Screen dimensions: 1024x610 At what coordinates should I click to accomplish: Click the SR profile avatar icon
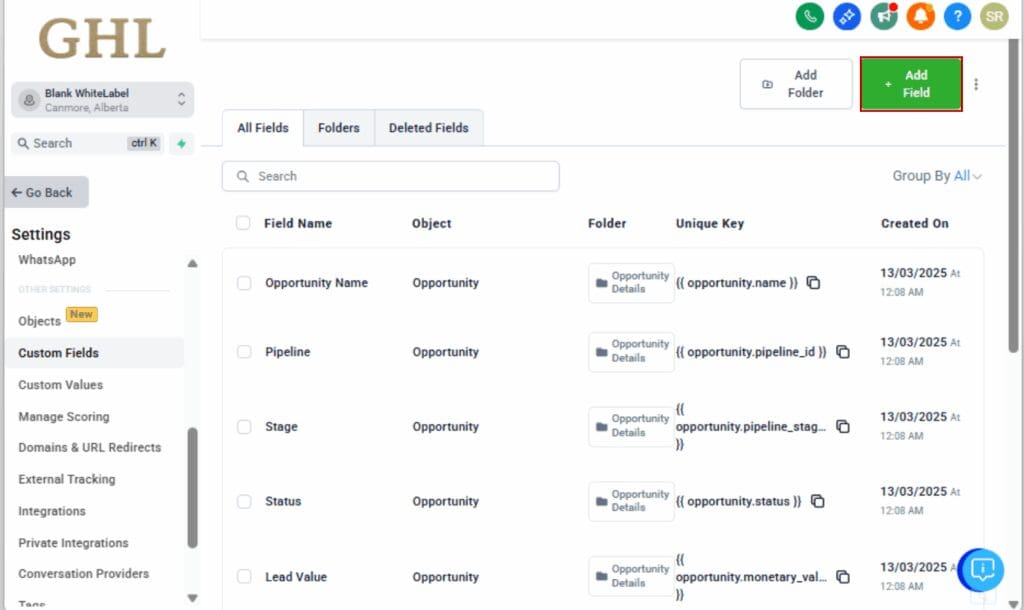[x=993, y=16]
